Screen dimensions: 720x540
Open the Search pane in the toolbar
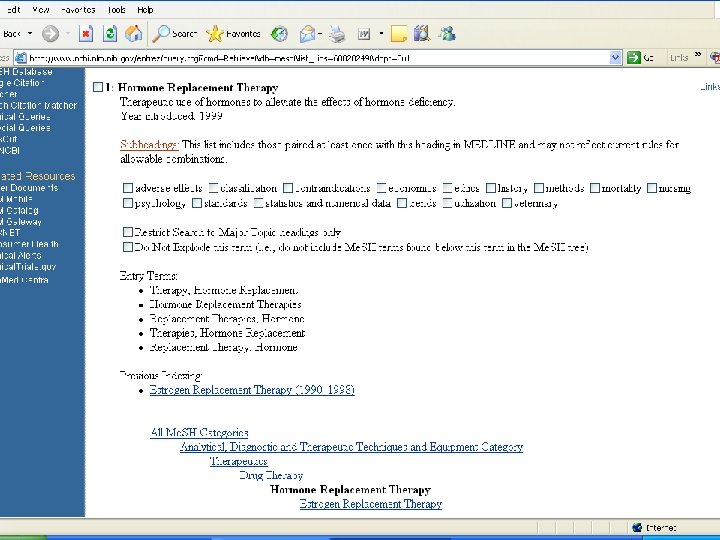coord(174,34)
